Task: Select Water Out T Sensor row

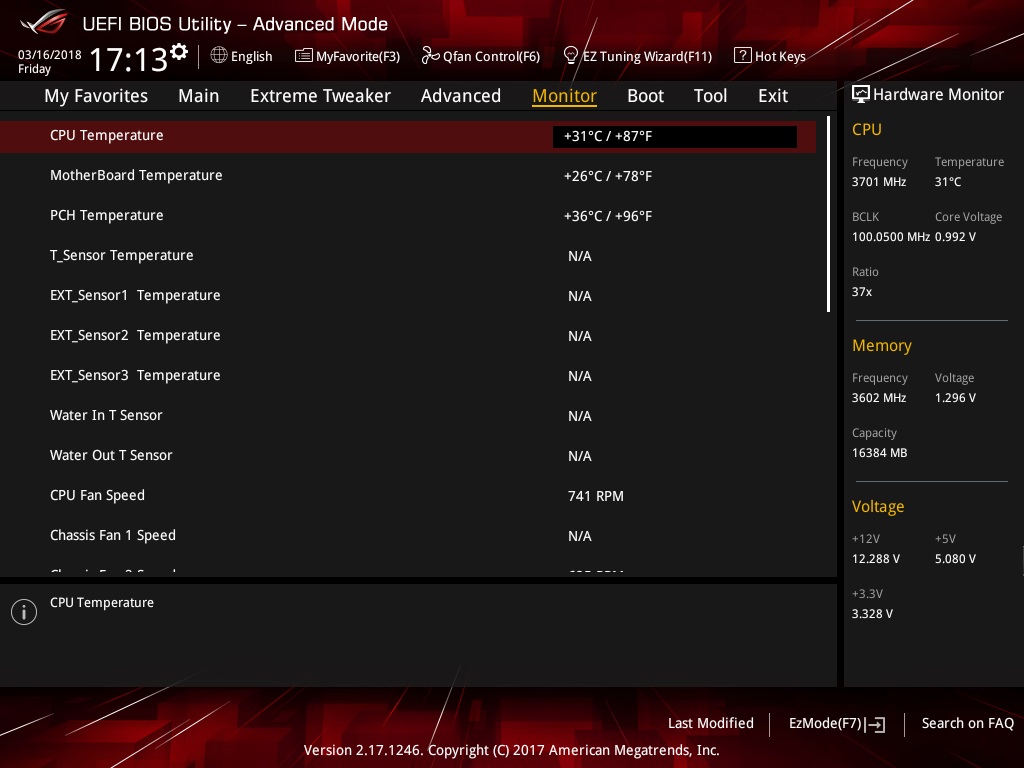Action: [x=408, y=455]
